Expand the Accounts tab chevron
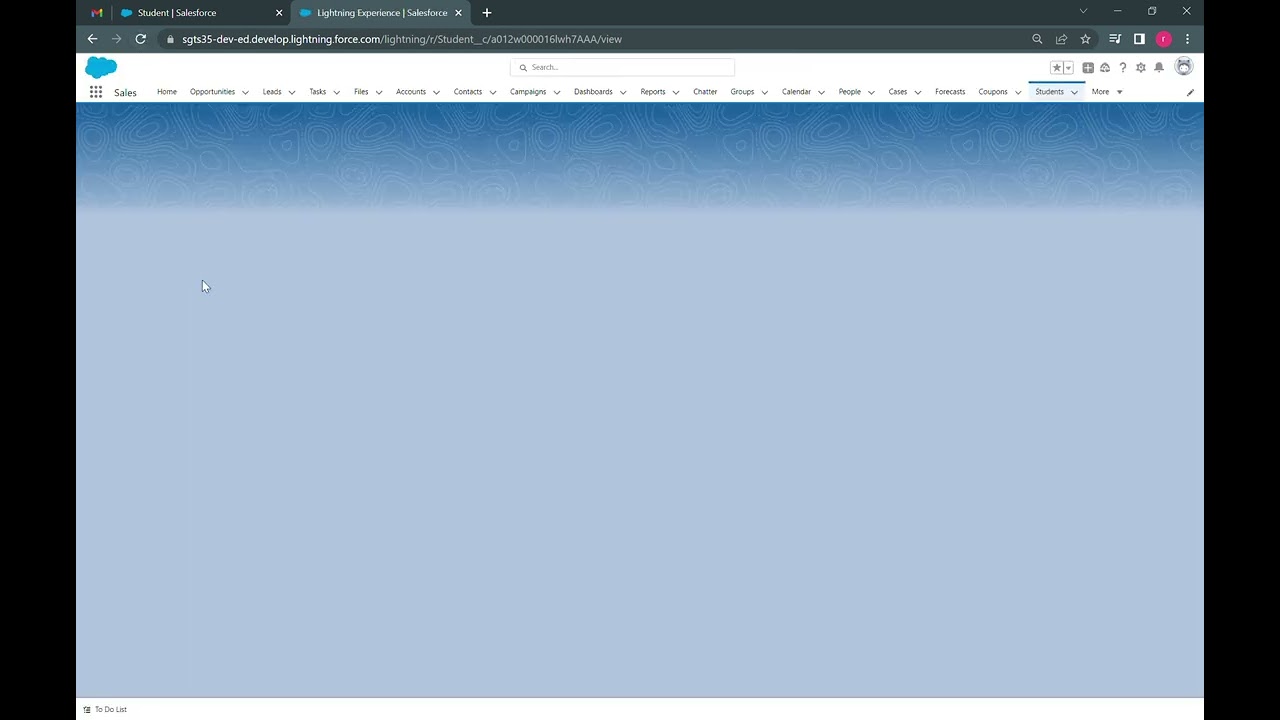 click(x=436, y=92)
